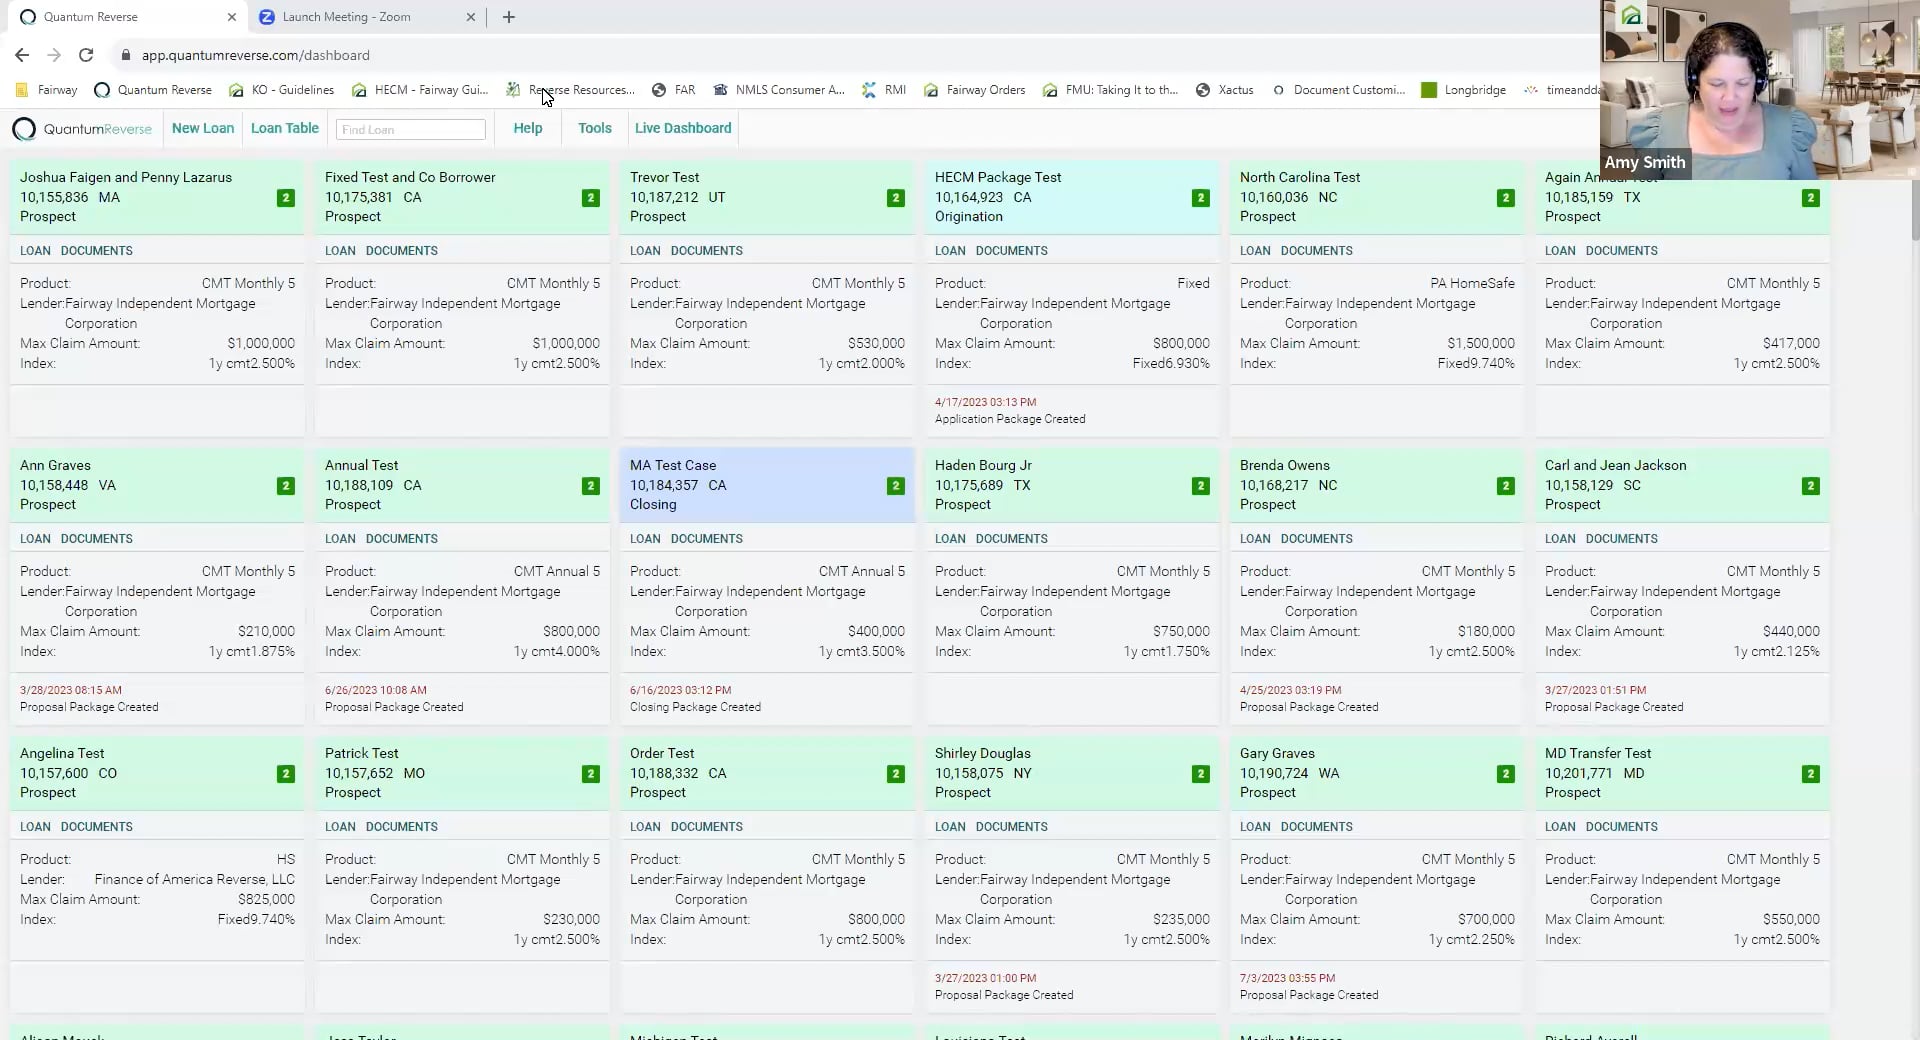Viewport: 1920px width, 1040px height.
Task: Click inside the Find Loan search field
Action: pos(410,129)
